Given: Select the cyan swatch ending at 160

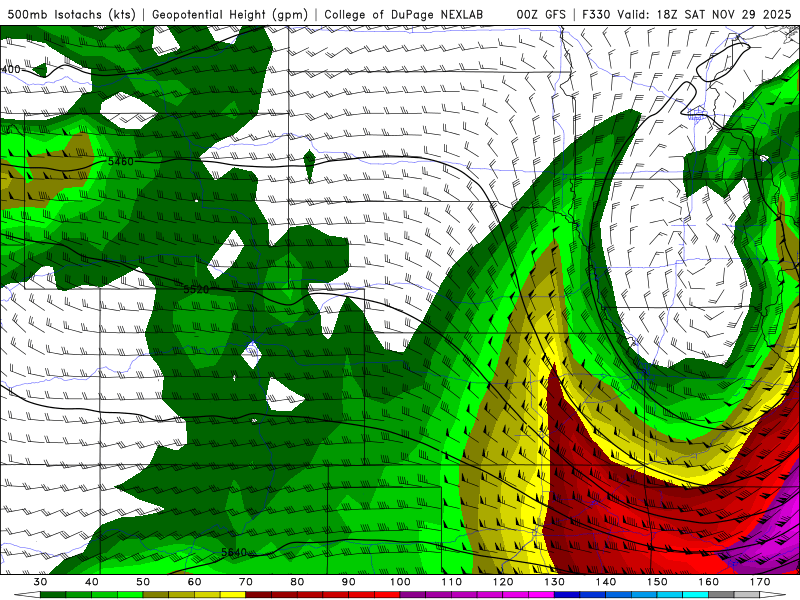Looking at the screenshot, I should [695, 595].
